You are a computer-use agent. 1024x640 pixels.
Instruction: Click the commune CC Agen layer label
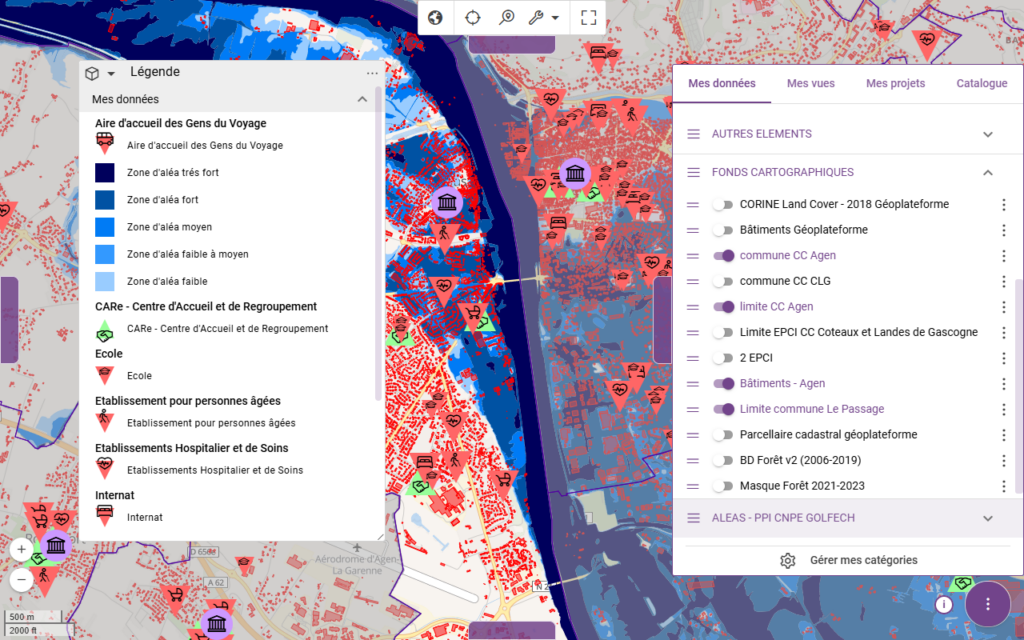[788, 255]
